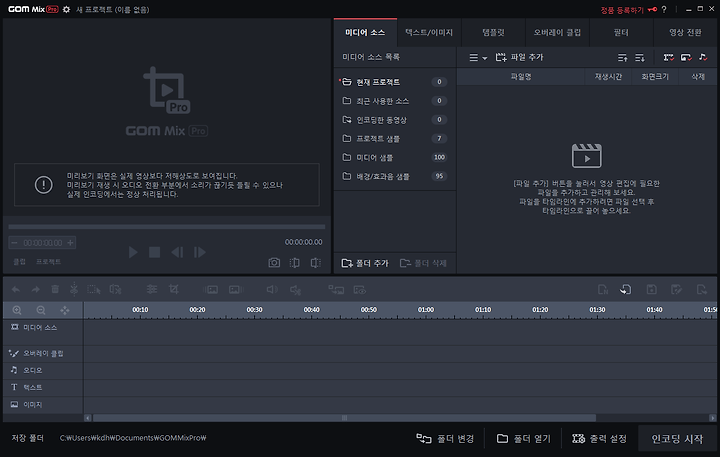Click the sort ascending icon in source list
The height and width of the screenshot is (457, 720).
pos(622,57)
